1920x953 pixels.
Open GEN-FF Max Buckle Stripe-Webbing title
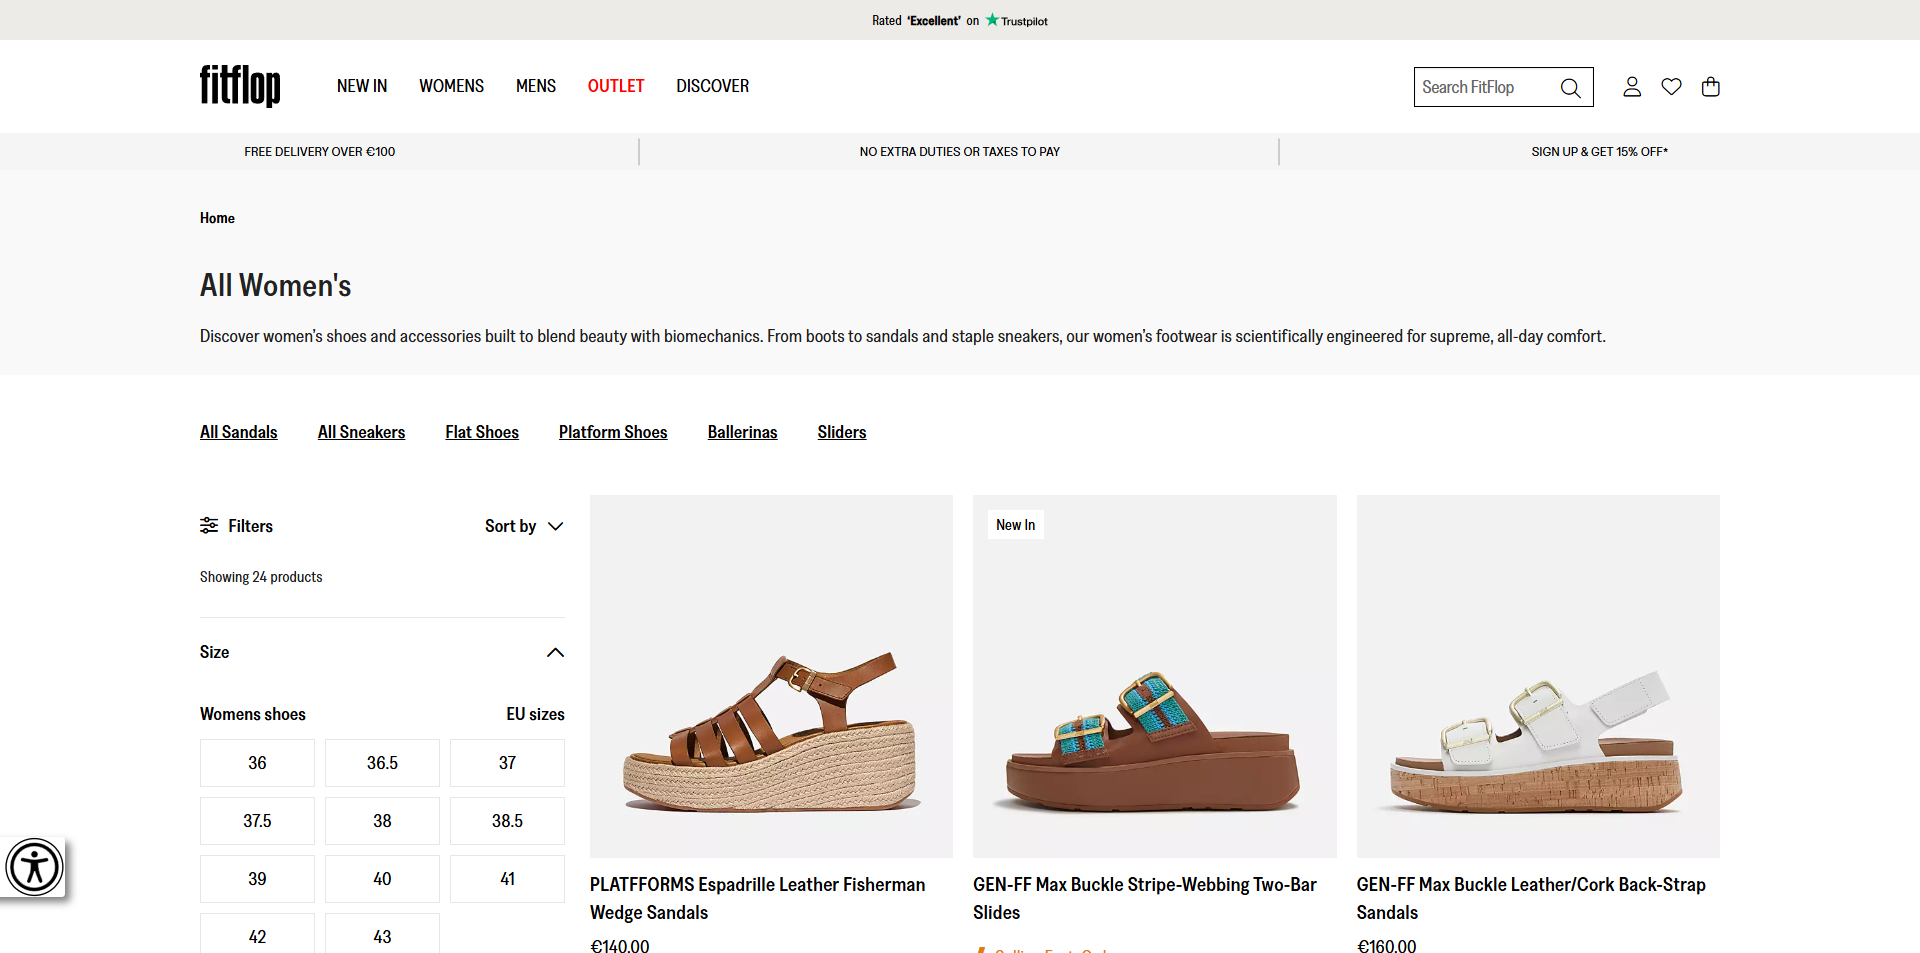point(1145,898)
